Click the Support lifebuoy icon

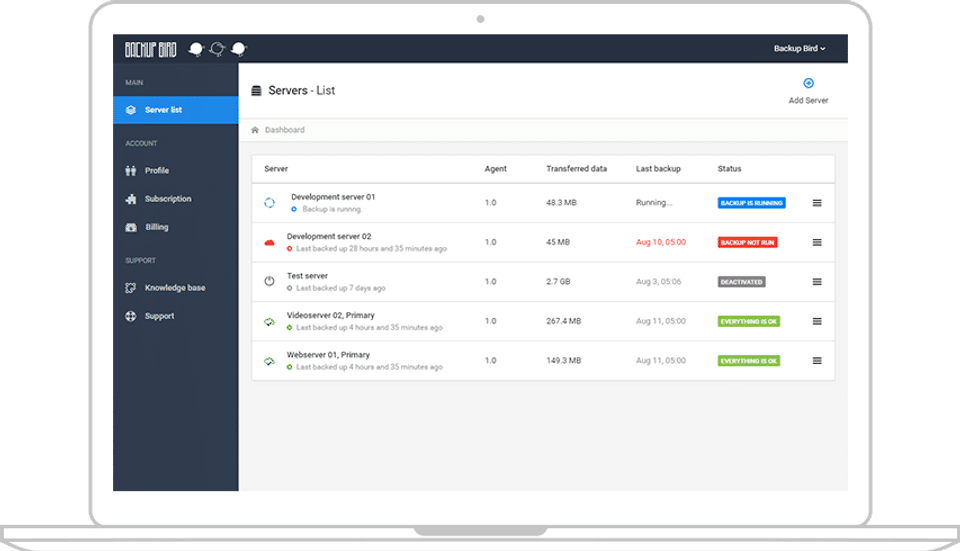coord(130,316)
